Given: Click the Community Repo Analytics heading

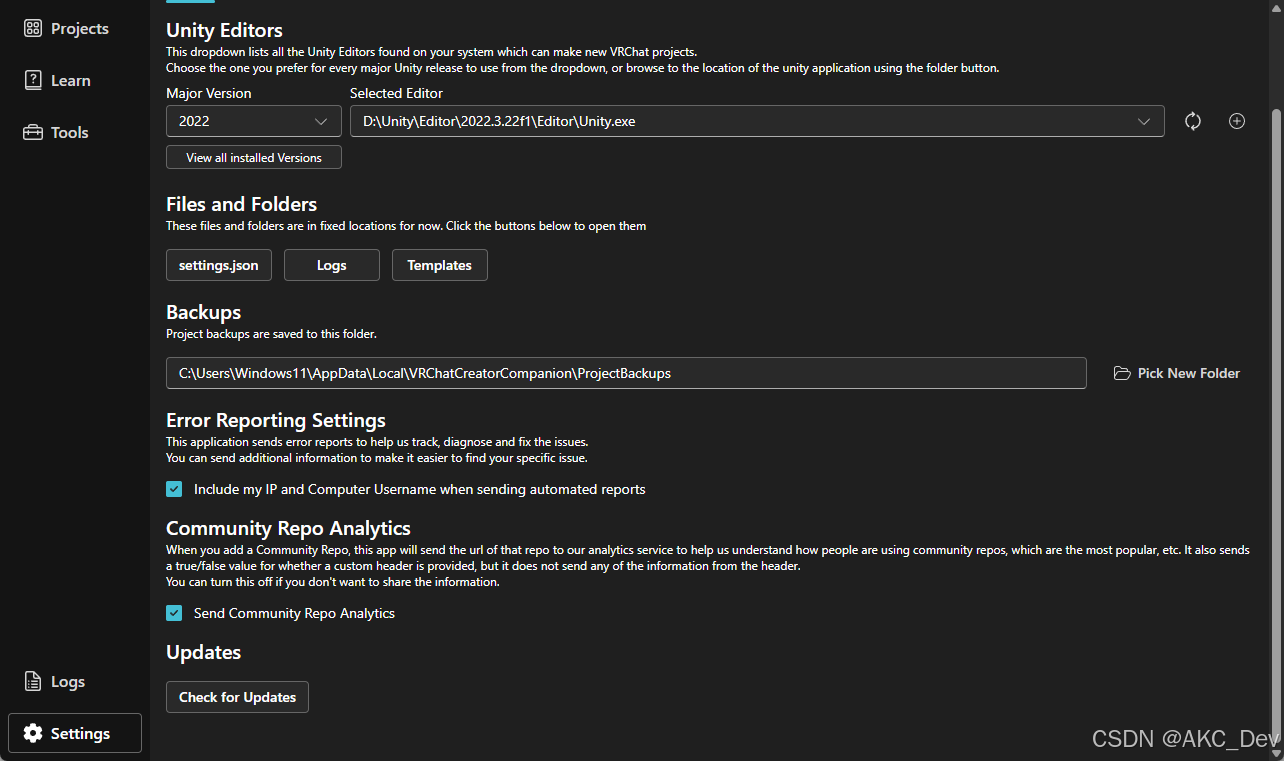Looking at the screenshot, I should pyautogui.click(x=288, y=528).
